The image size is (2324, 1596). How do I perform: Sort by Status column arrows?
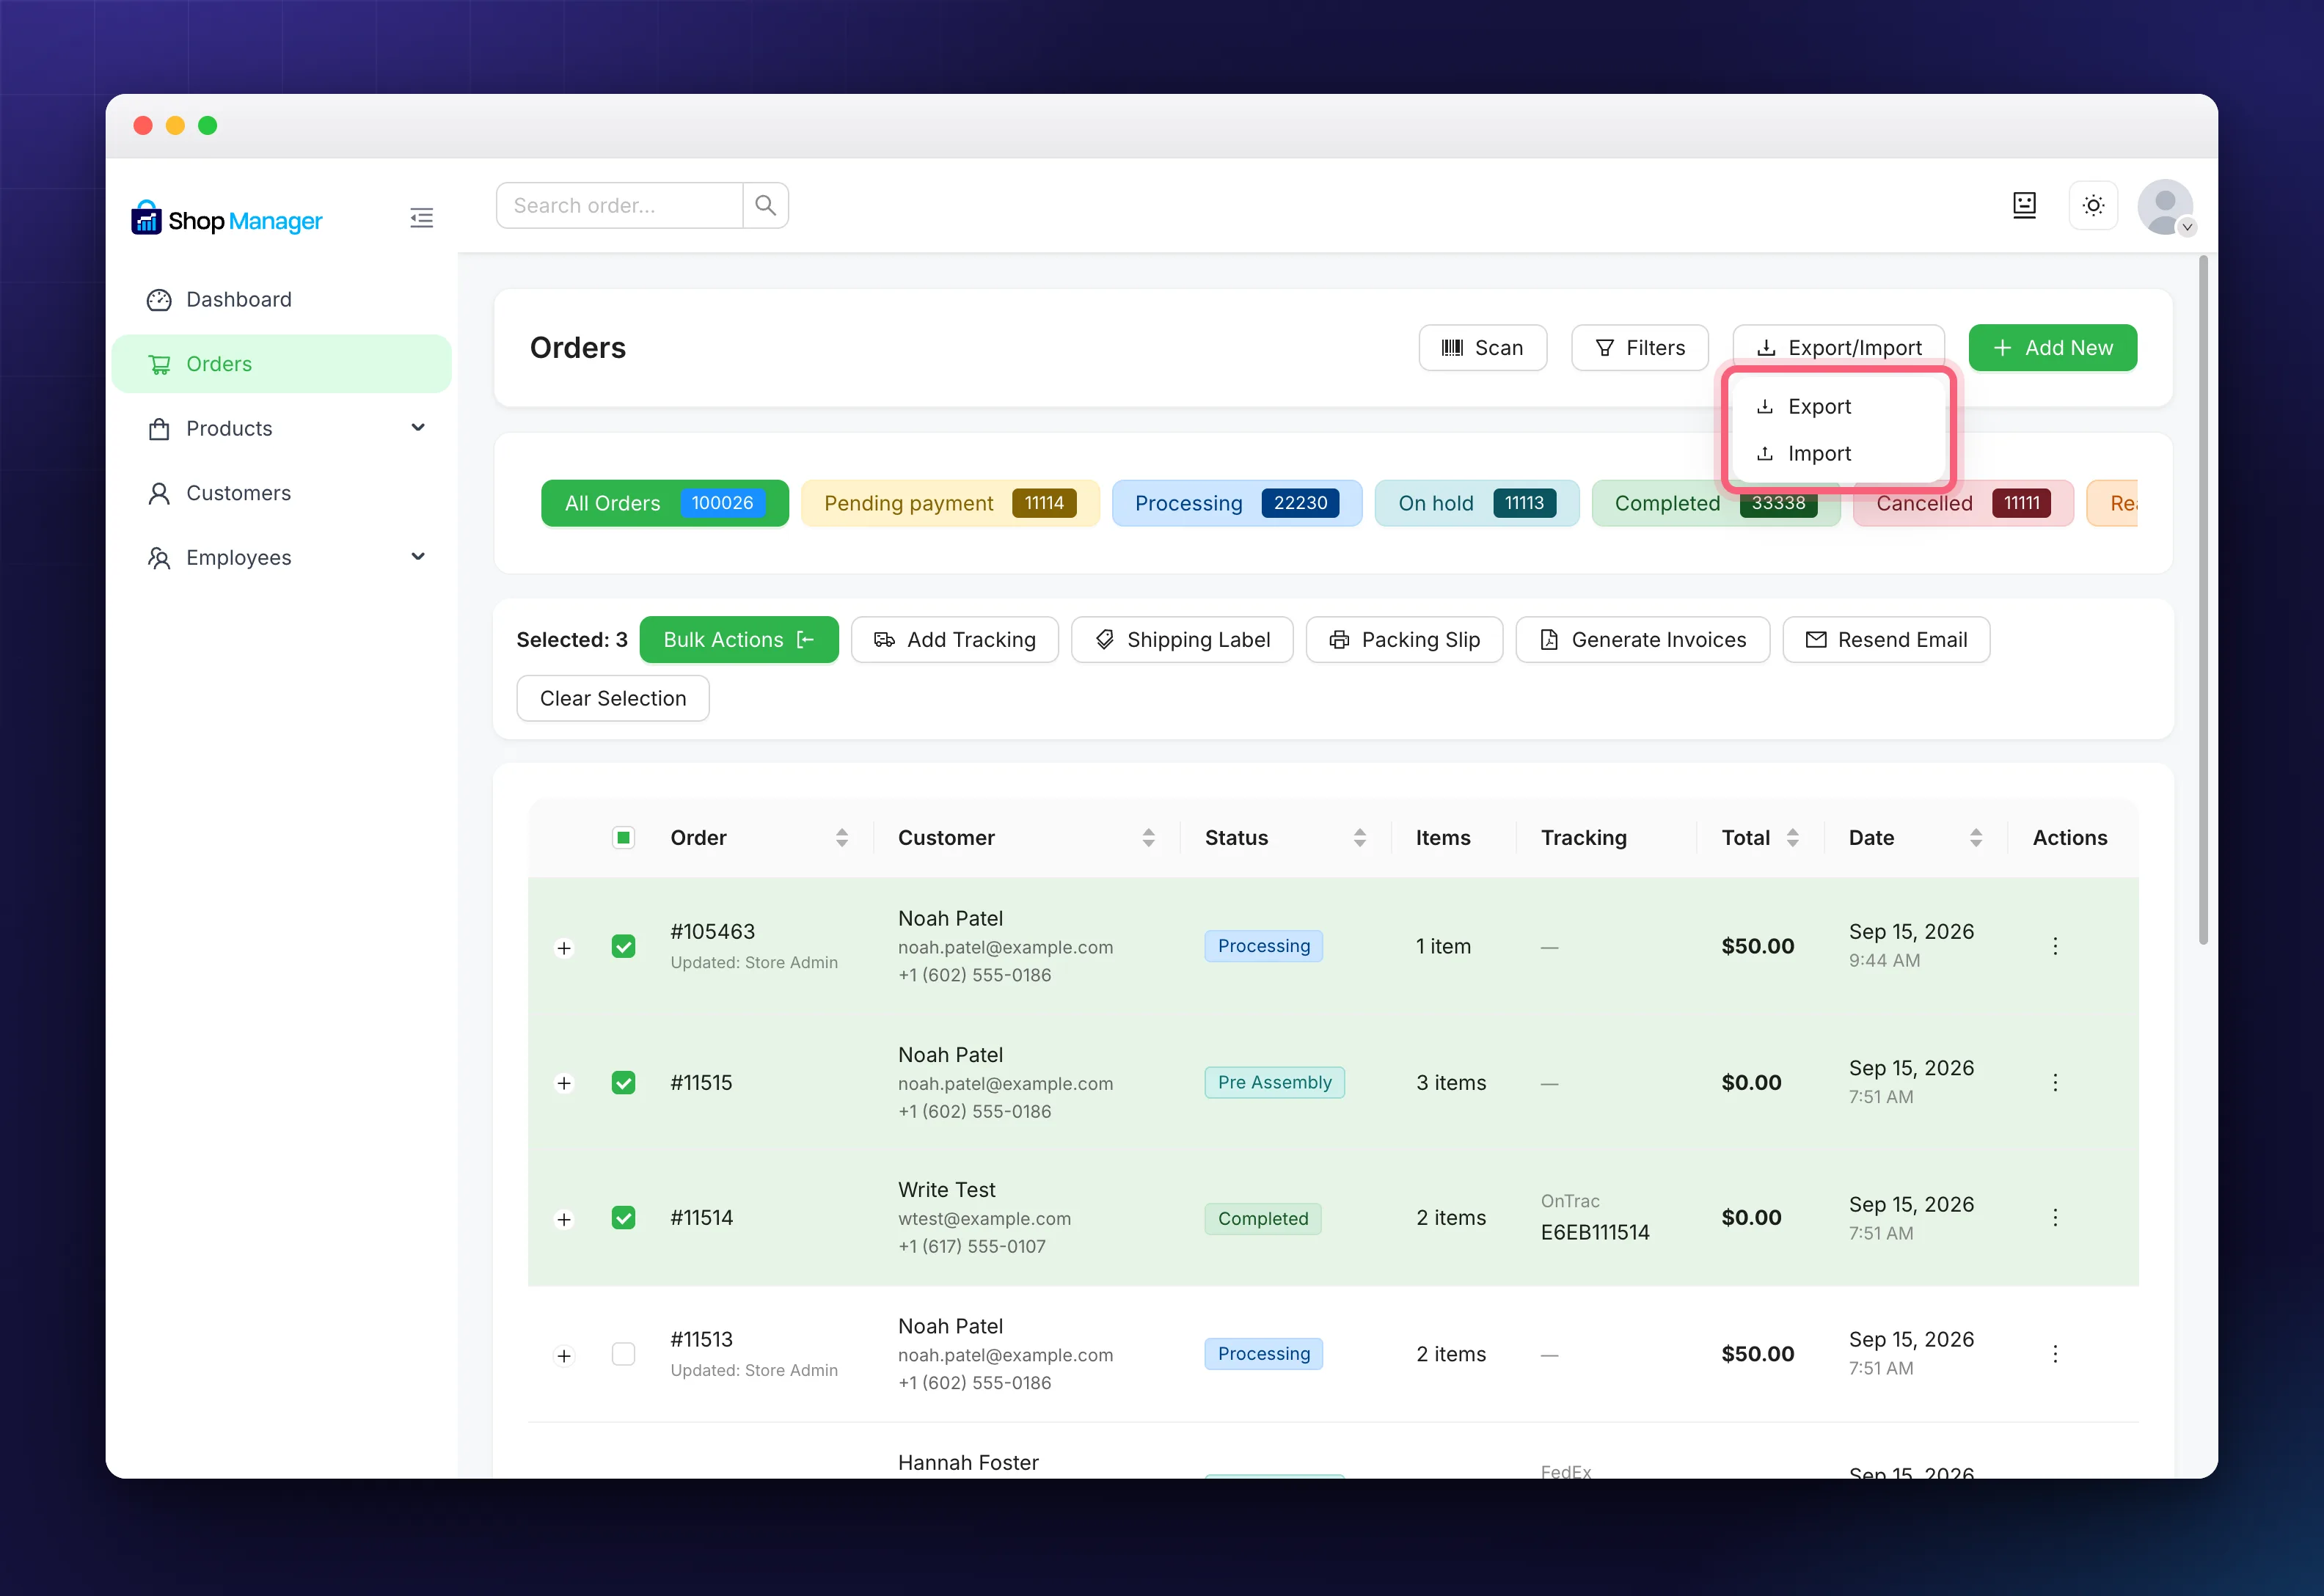(x=1360, y=838)
